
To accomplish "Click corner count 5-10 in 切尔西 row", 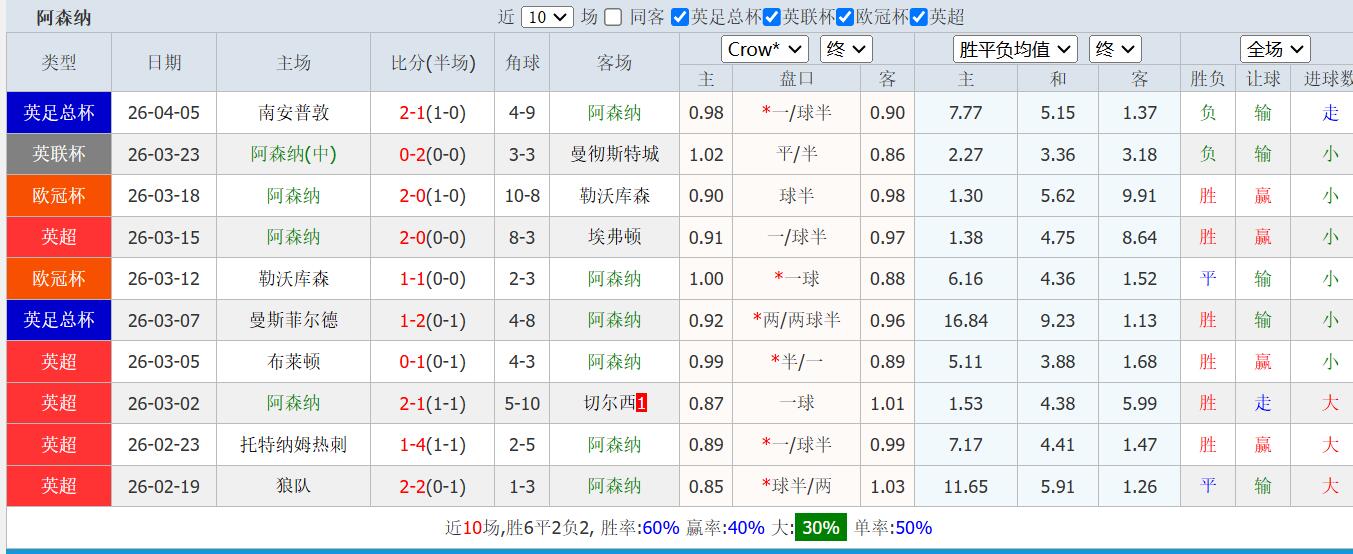I will click(x=522, y=403).
